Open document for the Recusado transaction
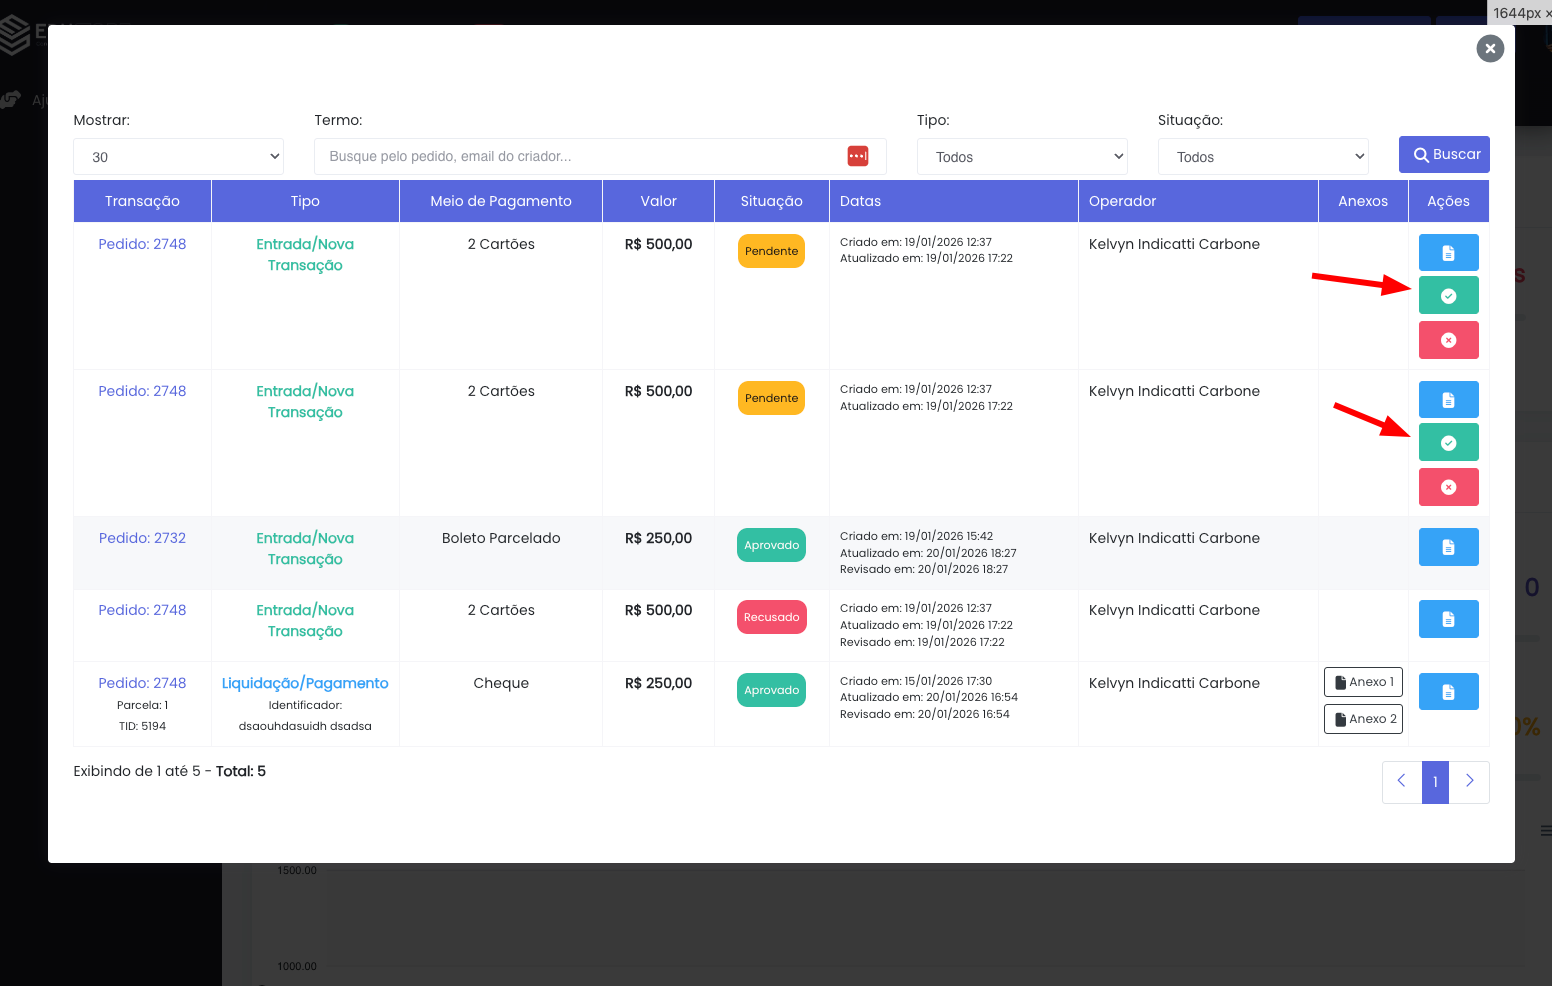1552x986 pixels. (x=1448, y=619)
